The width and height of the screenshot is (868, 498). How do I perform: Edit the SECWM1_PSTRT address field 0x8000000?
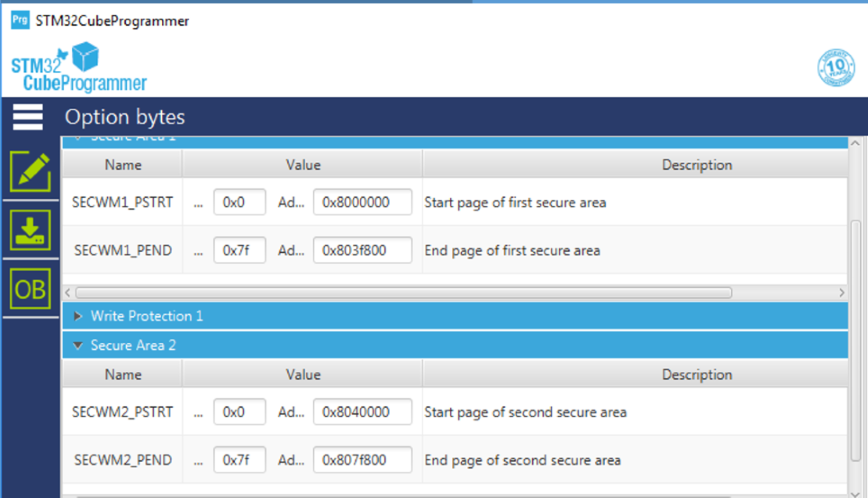[363, 202]
